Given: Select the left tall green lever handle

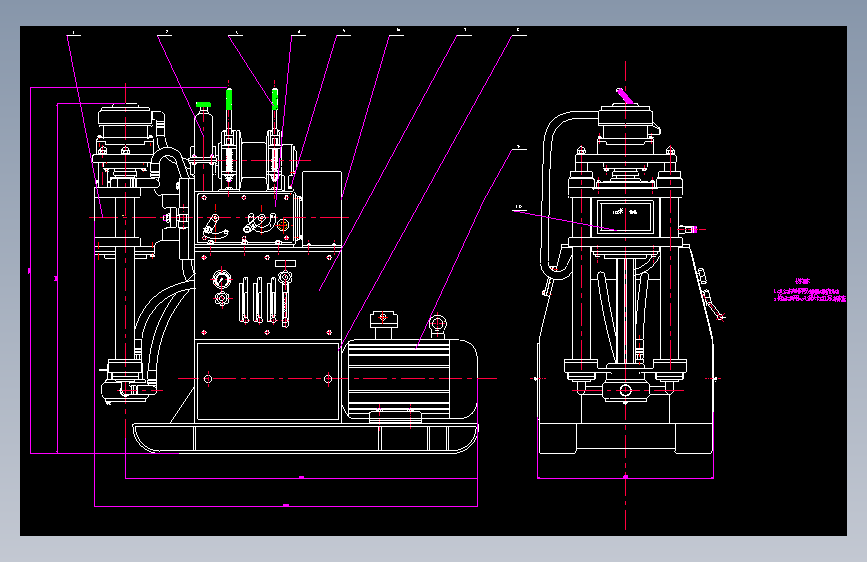Looking at the screenshot, I should point(229,99).
